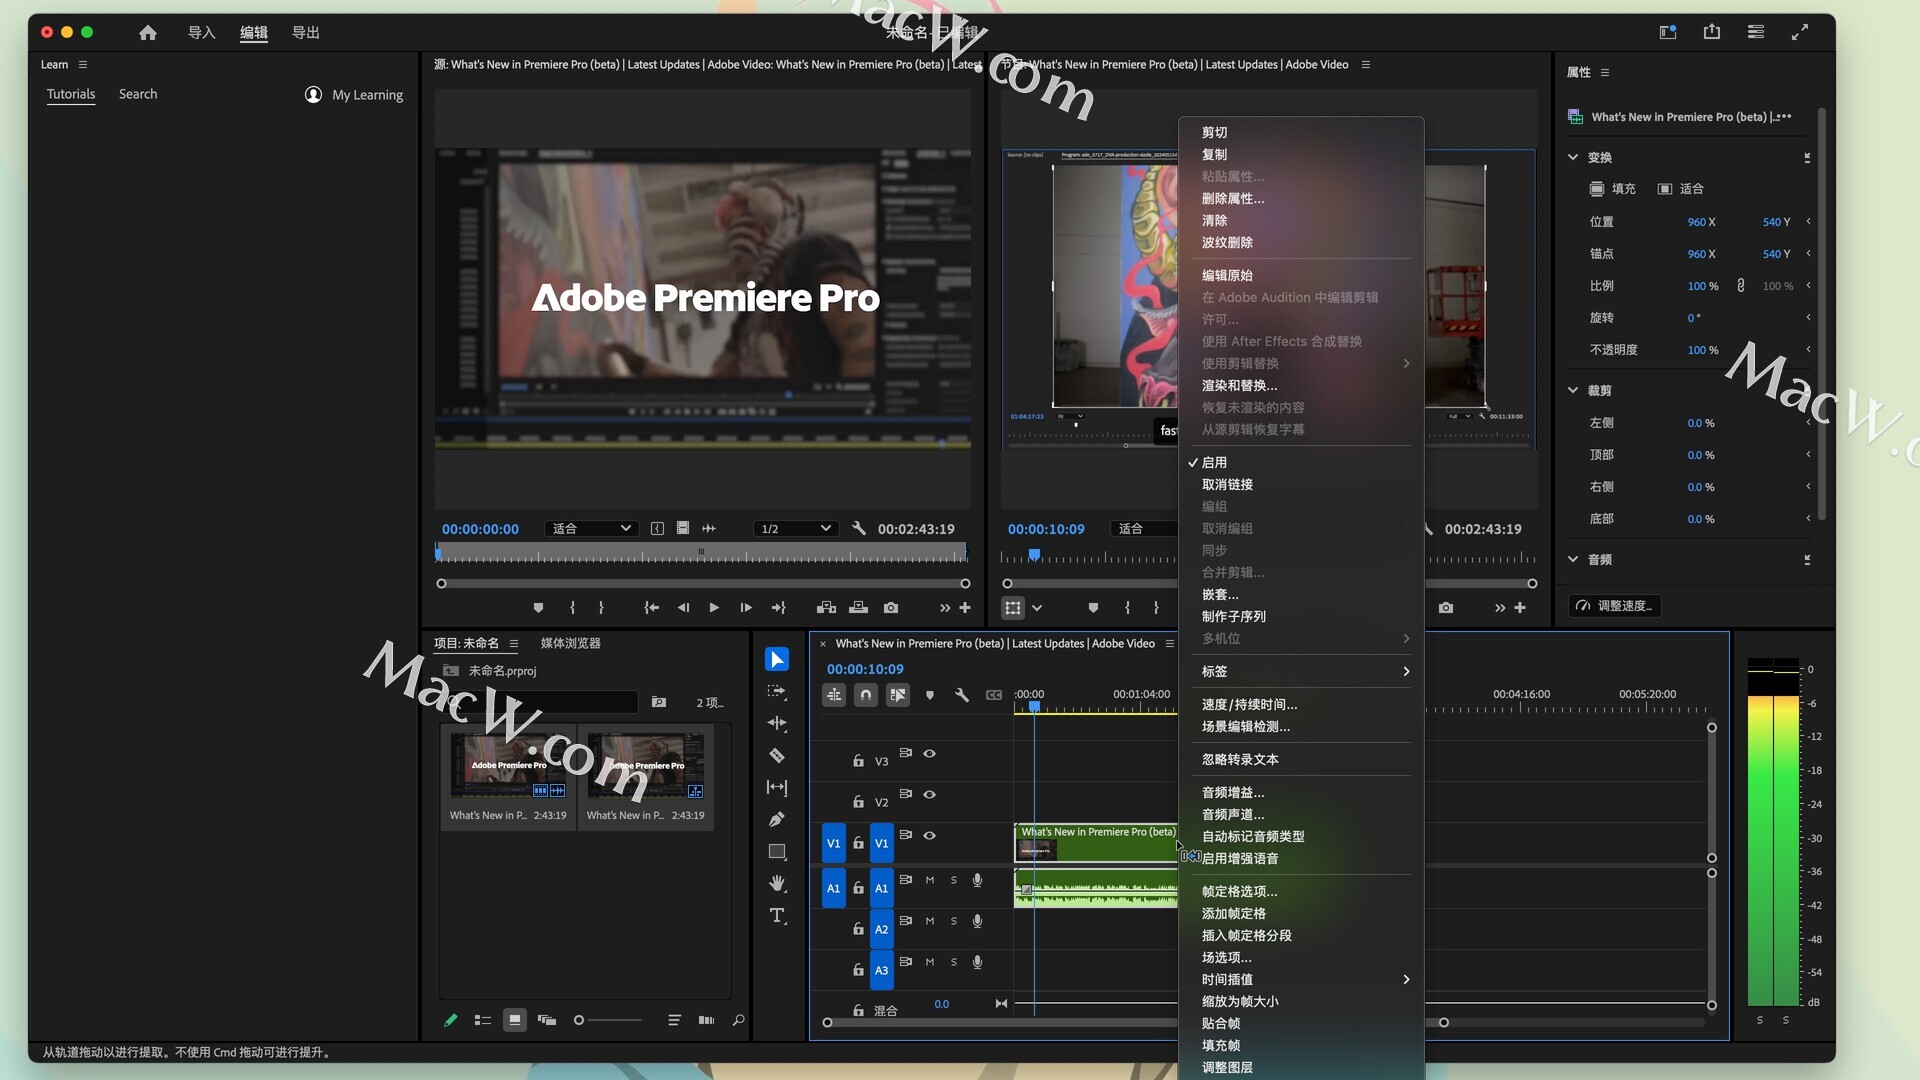
Task: Switch project panel to list view
Action: point(482,1020)
